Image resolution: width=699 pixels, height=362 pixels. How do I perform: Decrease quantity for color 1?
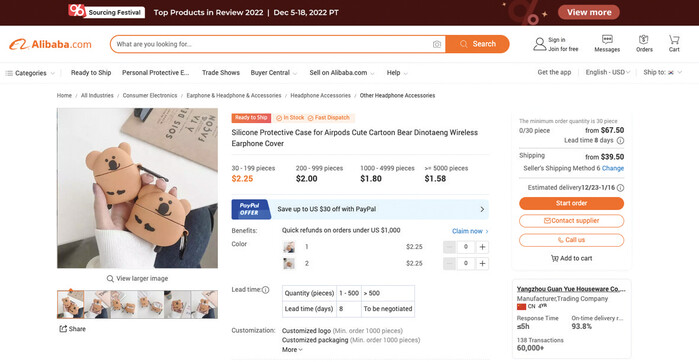(x=449, y=247)
